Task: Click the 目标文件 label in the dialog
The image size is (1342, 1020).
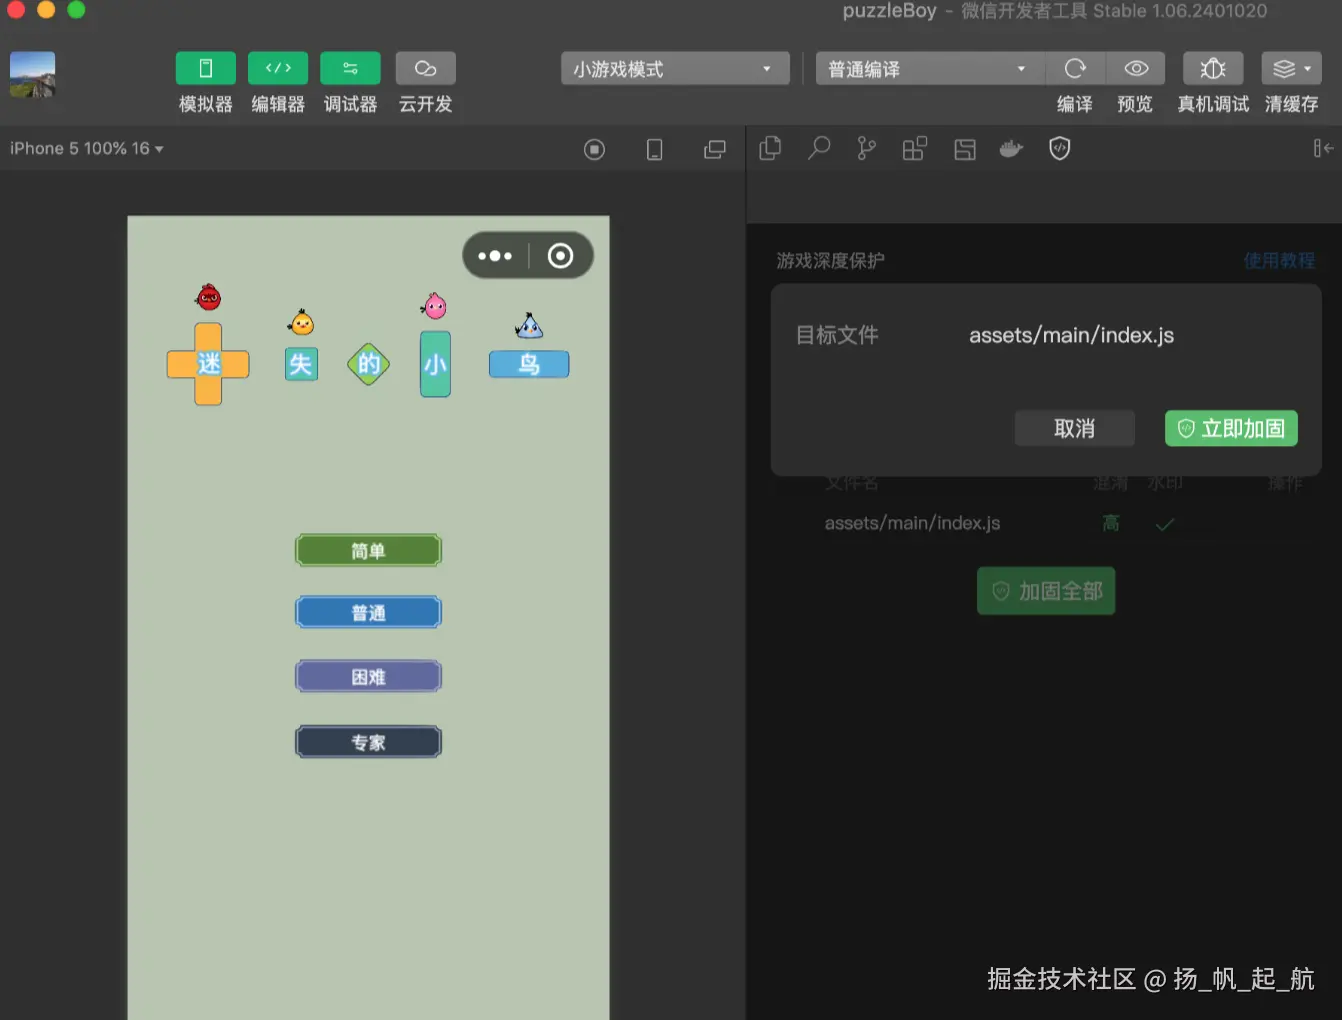Action: (x=837, y=335)
